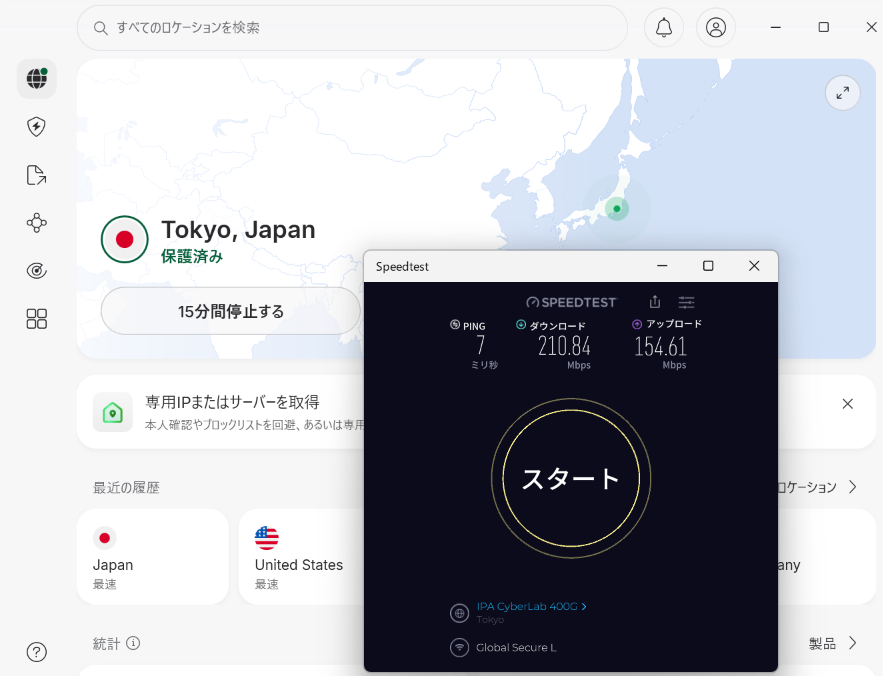Open the shield threat protection sidebar icon

pyautogui.click(x=37, y=127)
